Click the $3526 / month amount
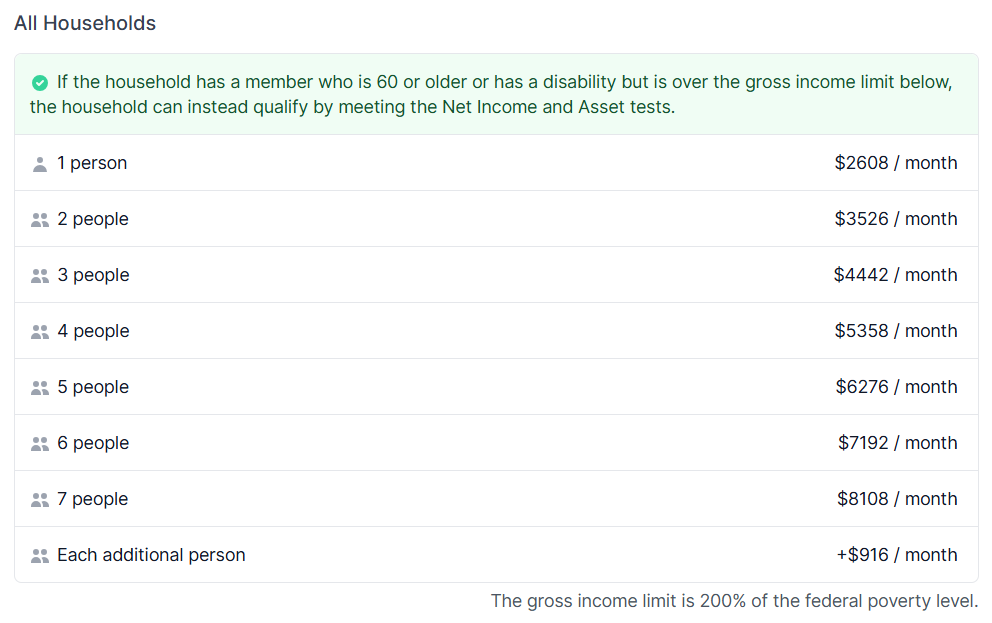992x623 pixels. pyautogui.click(x=895, y=219)
